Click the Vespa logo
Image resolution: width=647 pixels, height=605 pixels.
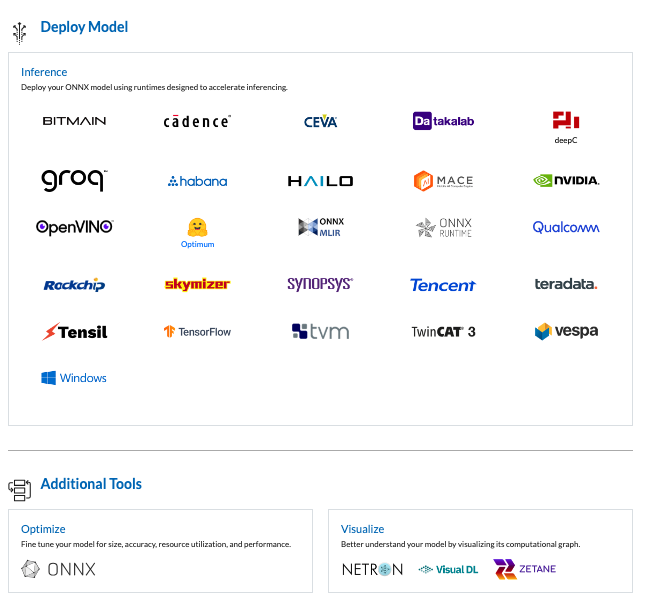(x=566, y=331)
